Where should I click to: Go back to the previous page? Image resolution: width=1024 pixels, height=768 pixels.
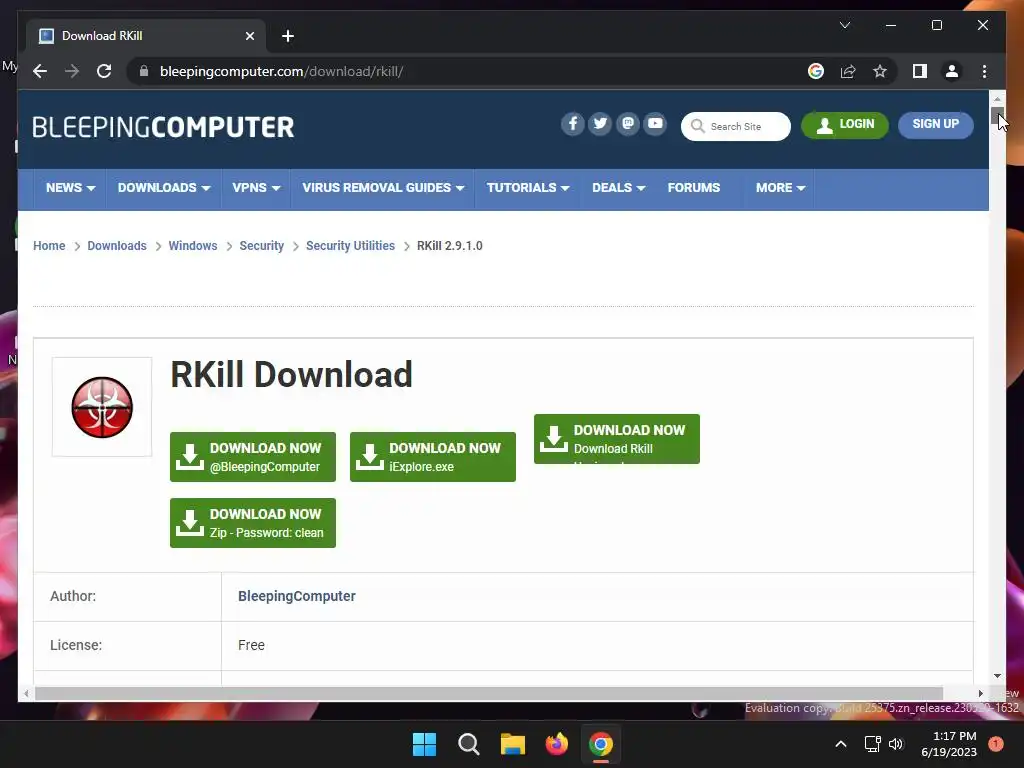40,71
